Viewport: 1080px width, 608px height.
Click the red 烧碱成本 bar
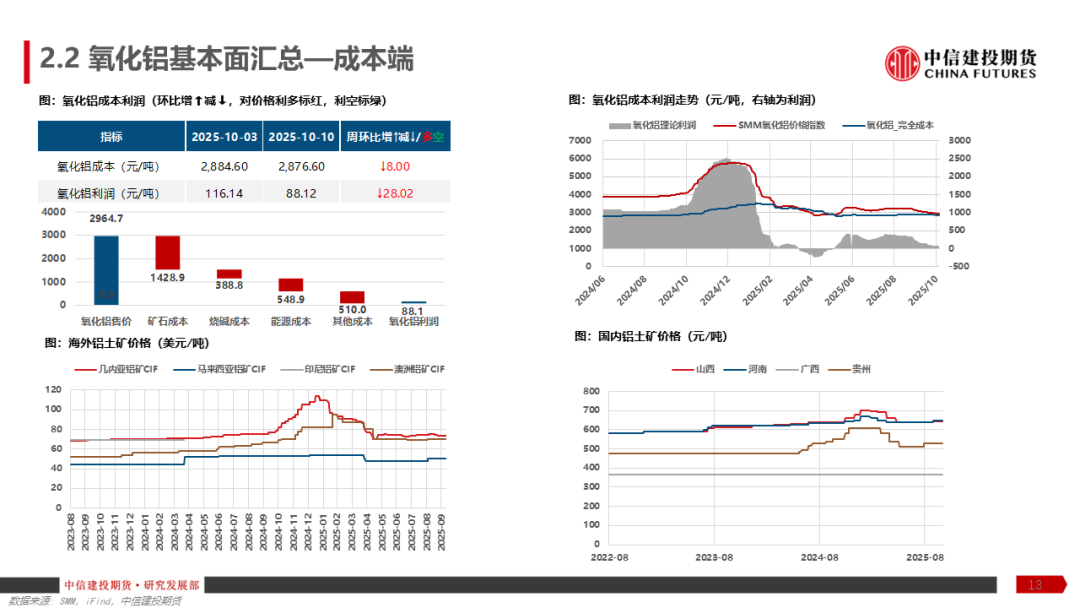coord(229,274)
